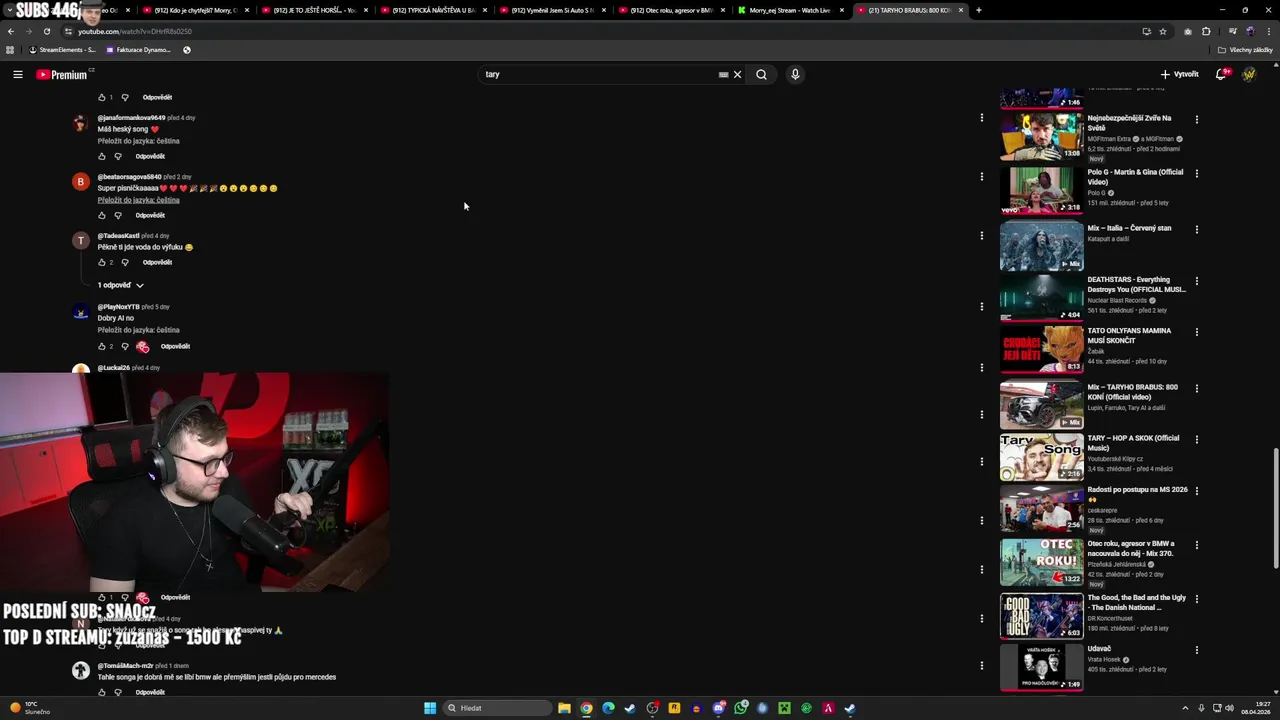Screen dimensions: 1280x720
Task: Open Vrata Hosek's "Udavač" video
Action: (x=1041, y=668)
